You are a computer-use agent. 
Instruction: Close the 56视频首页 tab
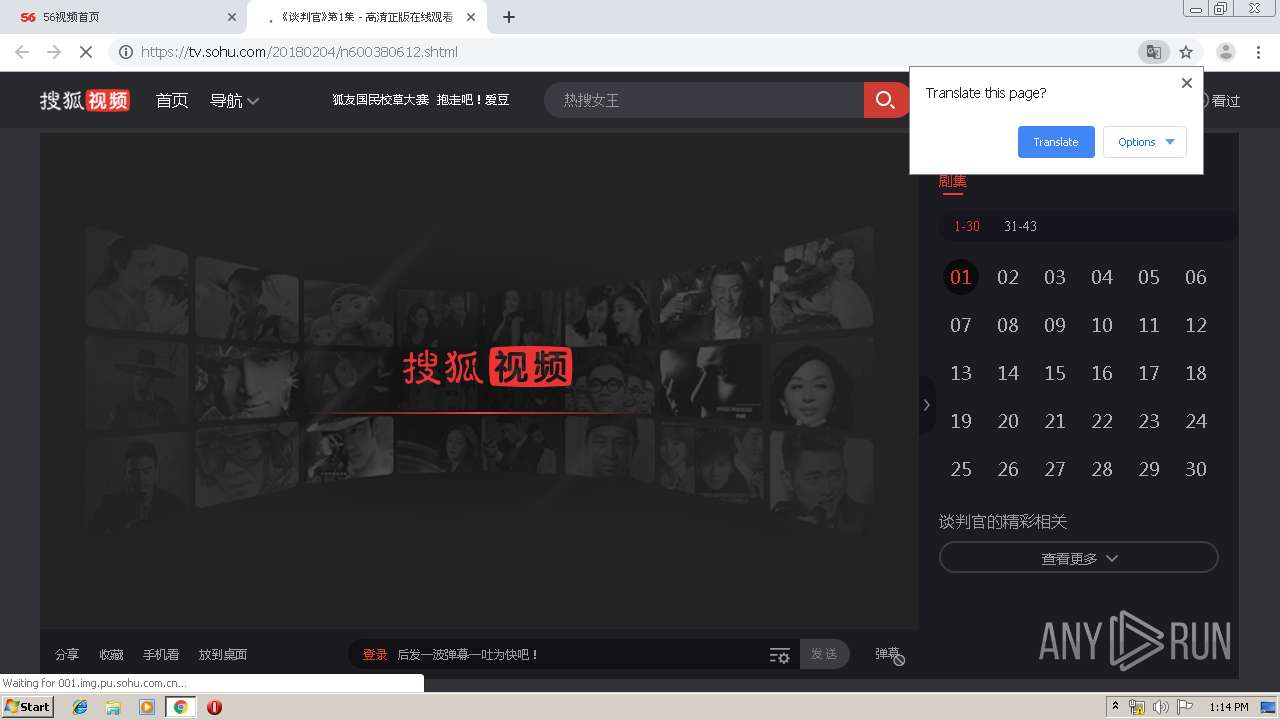[232, 17]
